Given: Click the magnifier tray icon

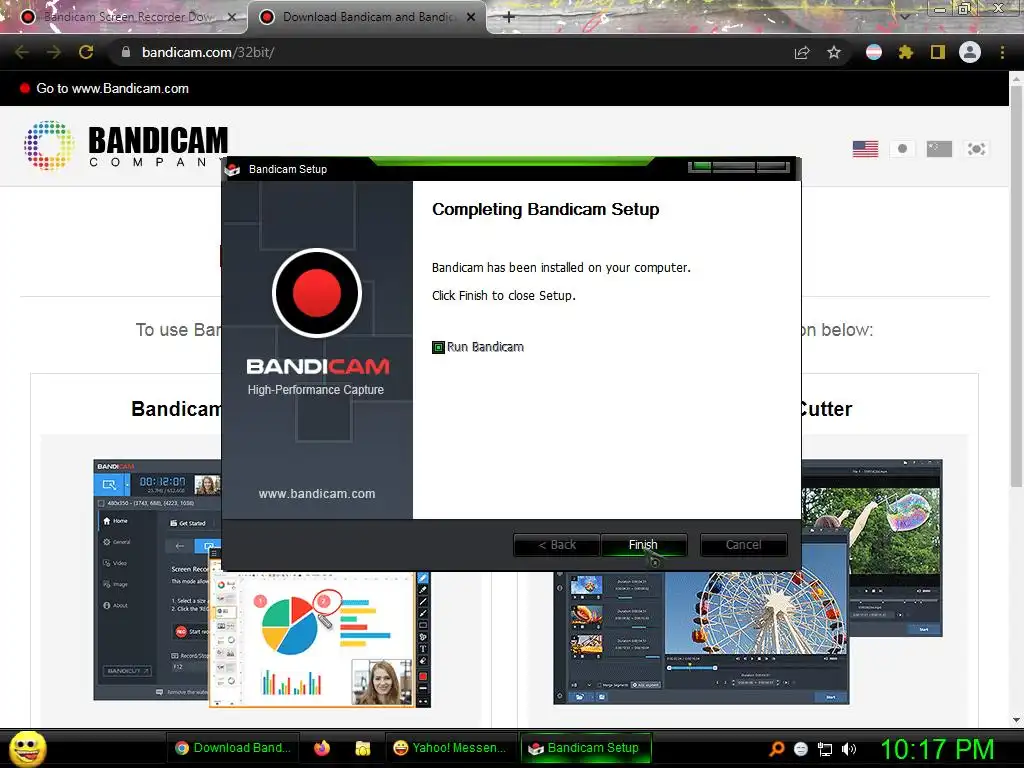Looking at the screenshot, I should pos(776,749).
